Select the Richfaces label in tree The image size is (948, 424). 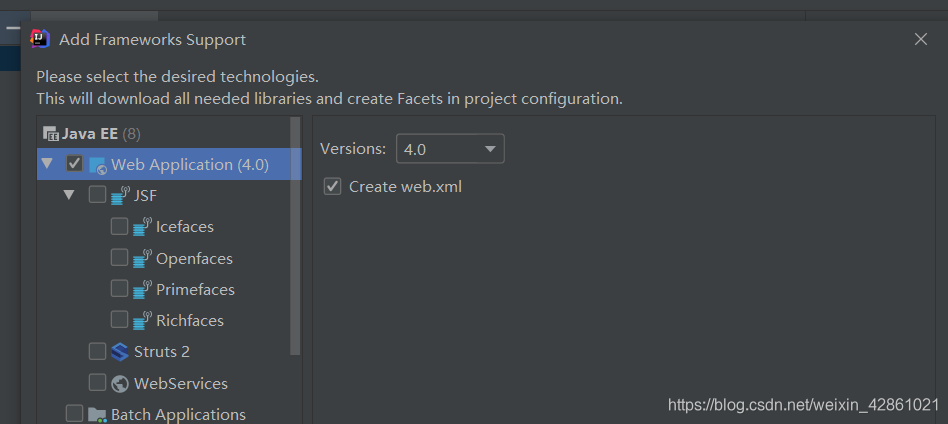coord(190,321)
